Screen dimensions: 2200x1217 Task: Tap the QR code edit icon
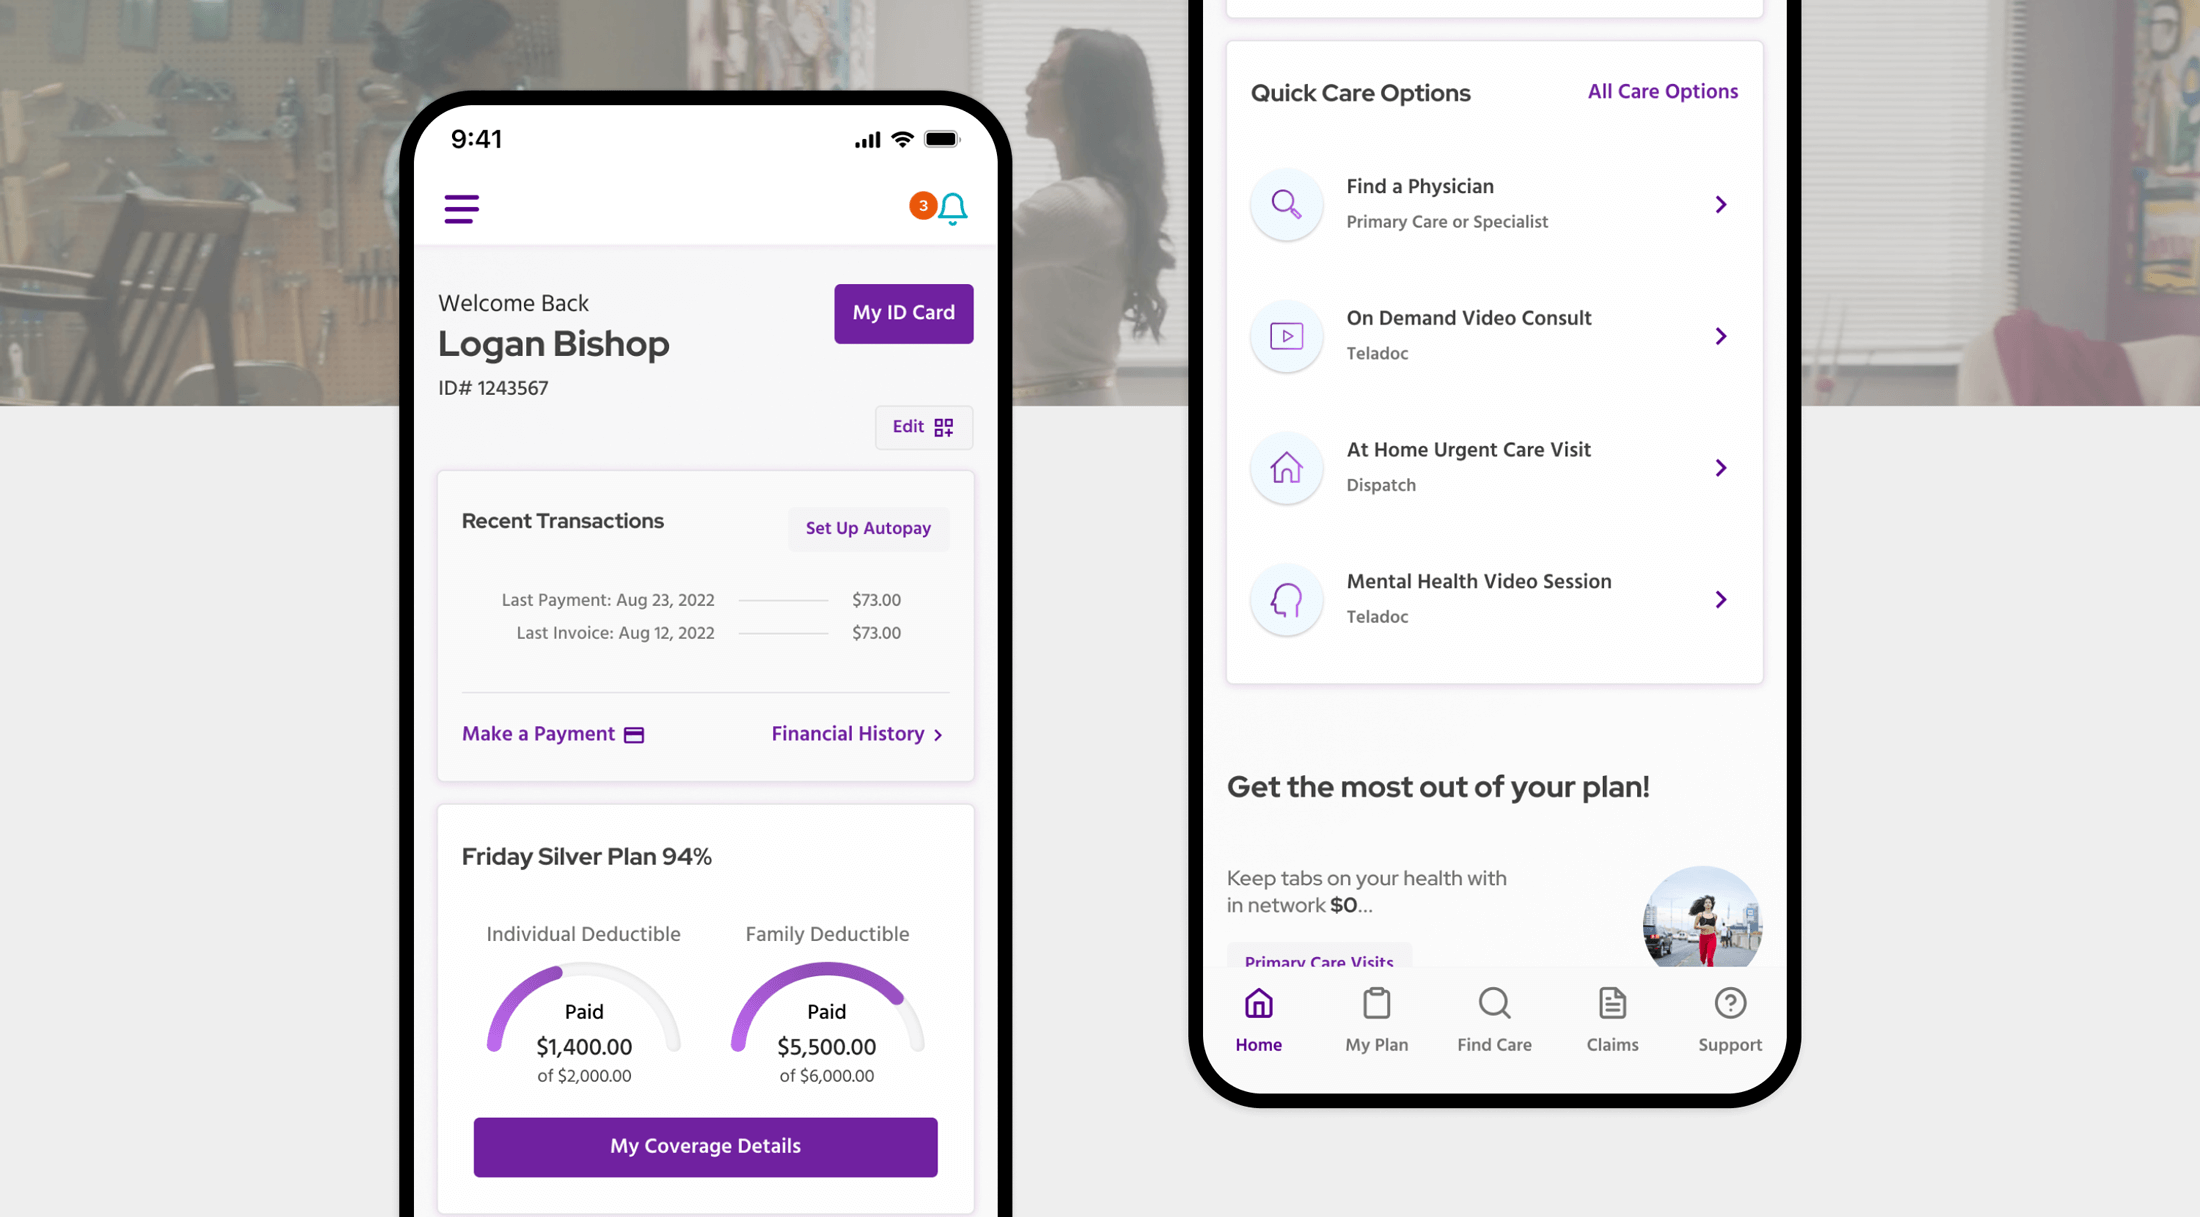pyautogui.click(x=944, y=427)
